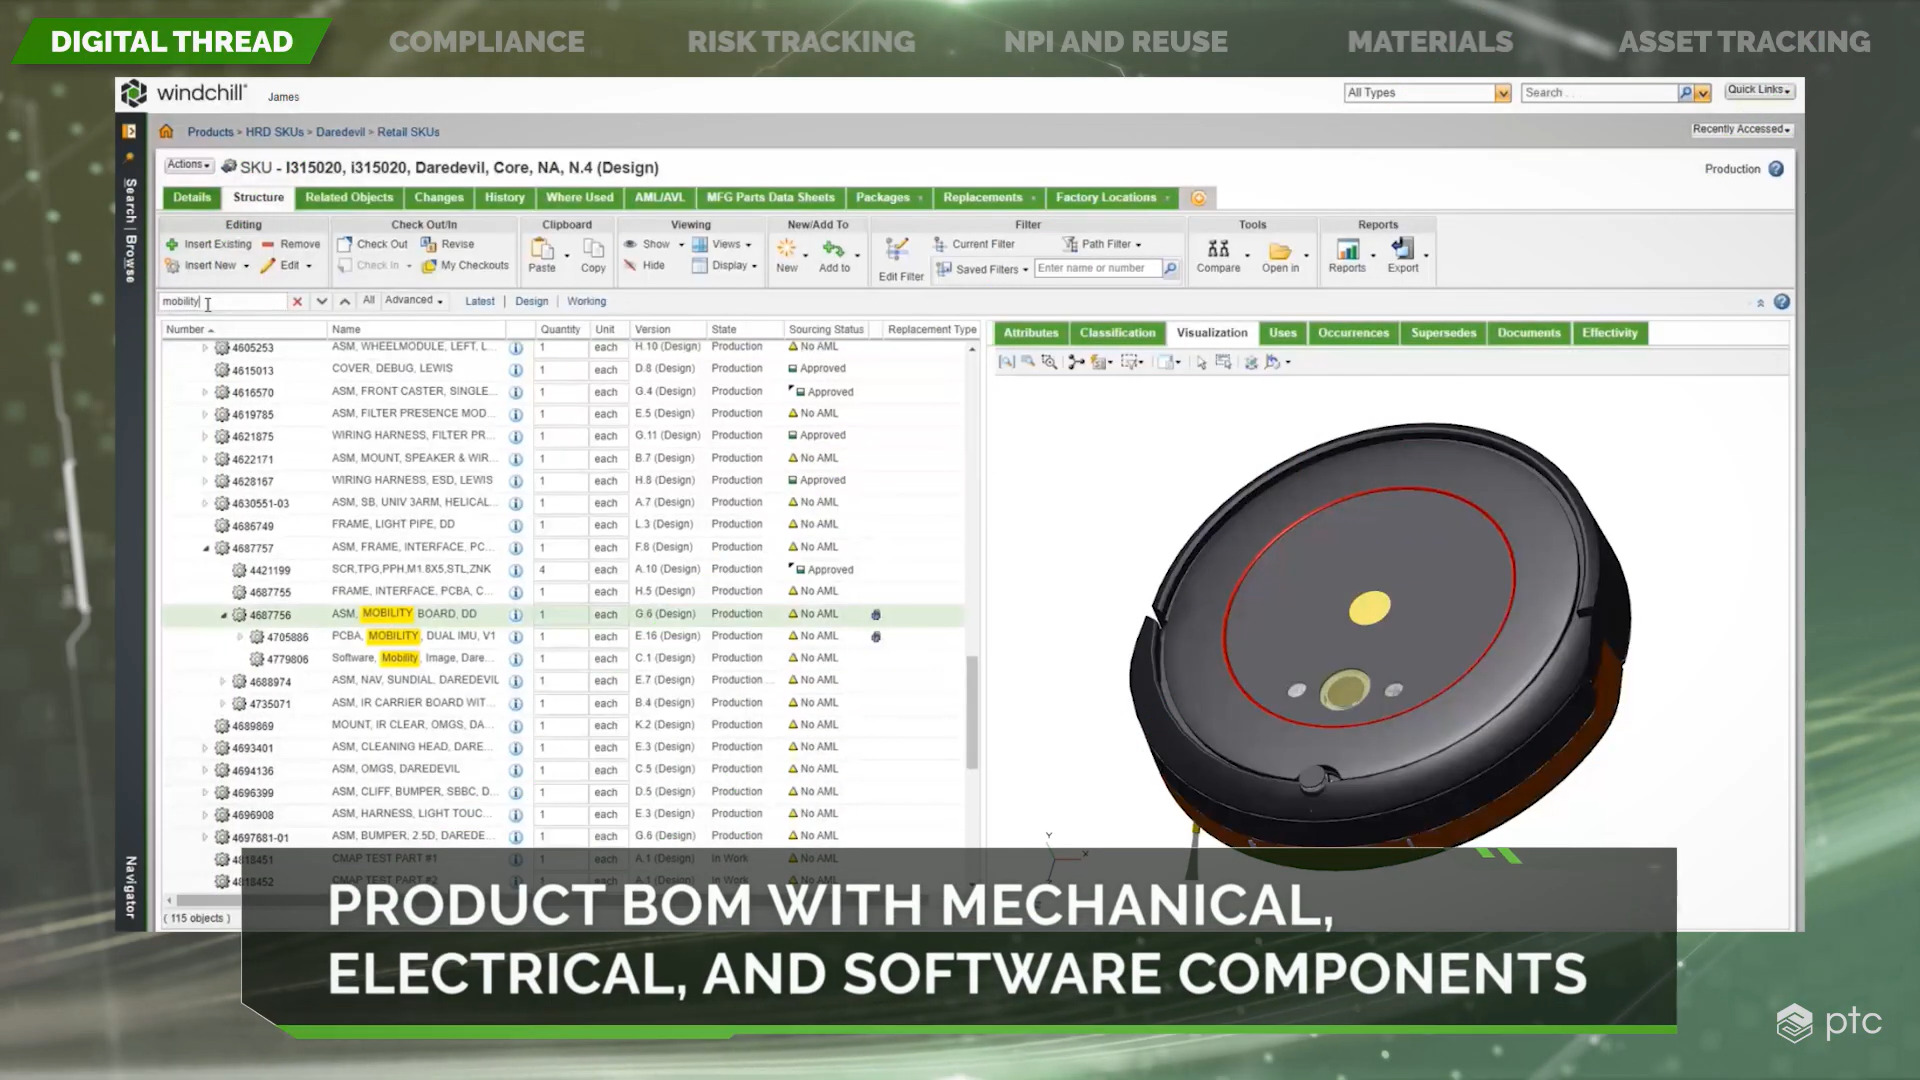The height and width of the screenshot is (1080, 1920).
Task: Click the Daredevil breadcrumb link
Action: click(340, 132)
